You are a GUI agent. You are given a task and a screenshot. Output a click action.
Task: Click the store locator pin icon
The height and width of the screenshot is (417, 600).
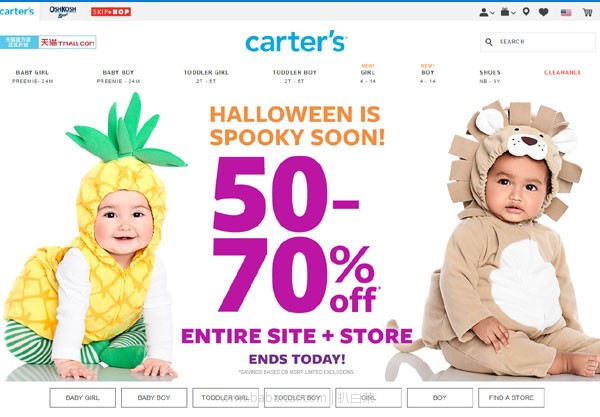tap(526, 12)
